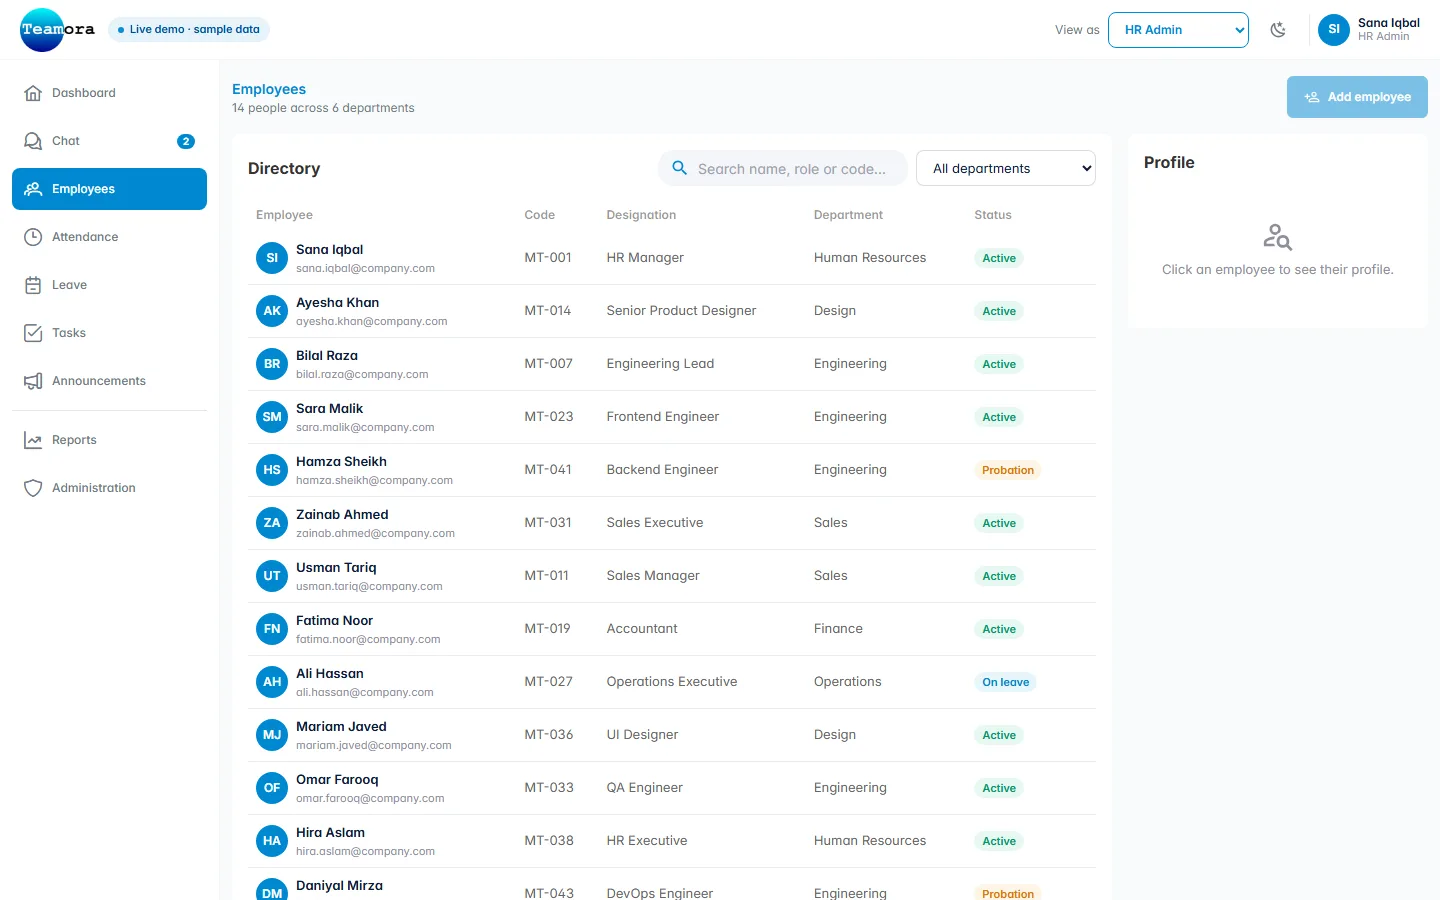Image resolution: width=1440 pixels, height=900 pixels.
Task: Click QA Engineer designation
Action: pos(644,788)
